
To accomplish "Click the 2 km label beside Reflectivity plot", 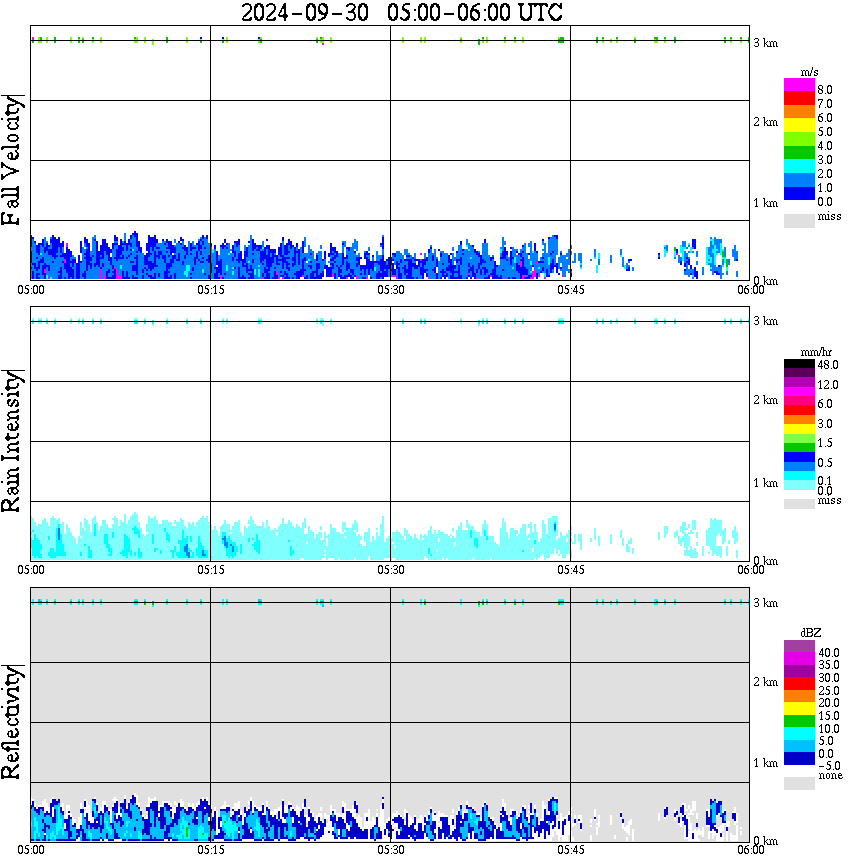I will pyautogui.click(x=765, y=682).
